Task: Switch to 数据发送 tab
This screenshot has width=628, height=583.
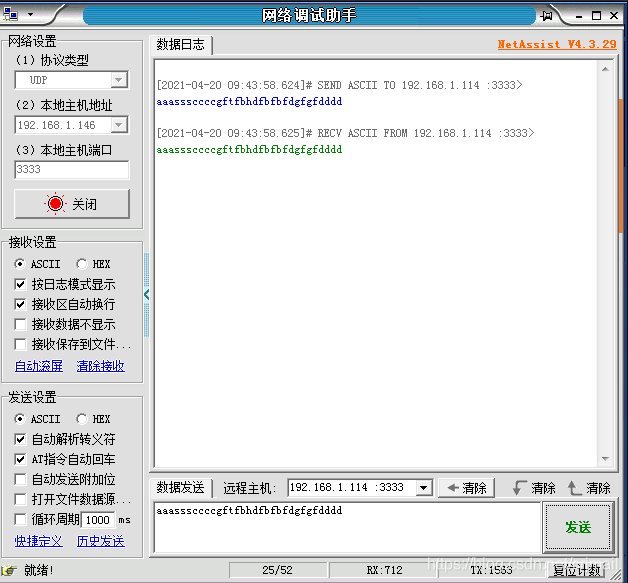Action: (180, 488)
